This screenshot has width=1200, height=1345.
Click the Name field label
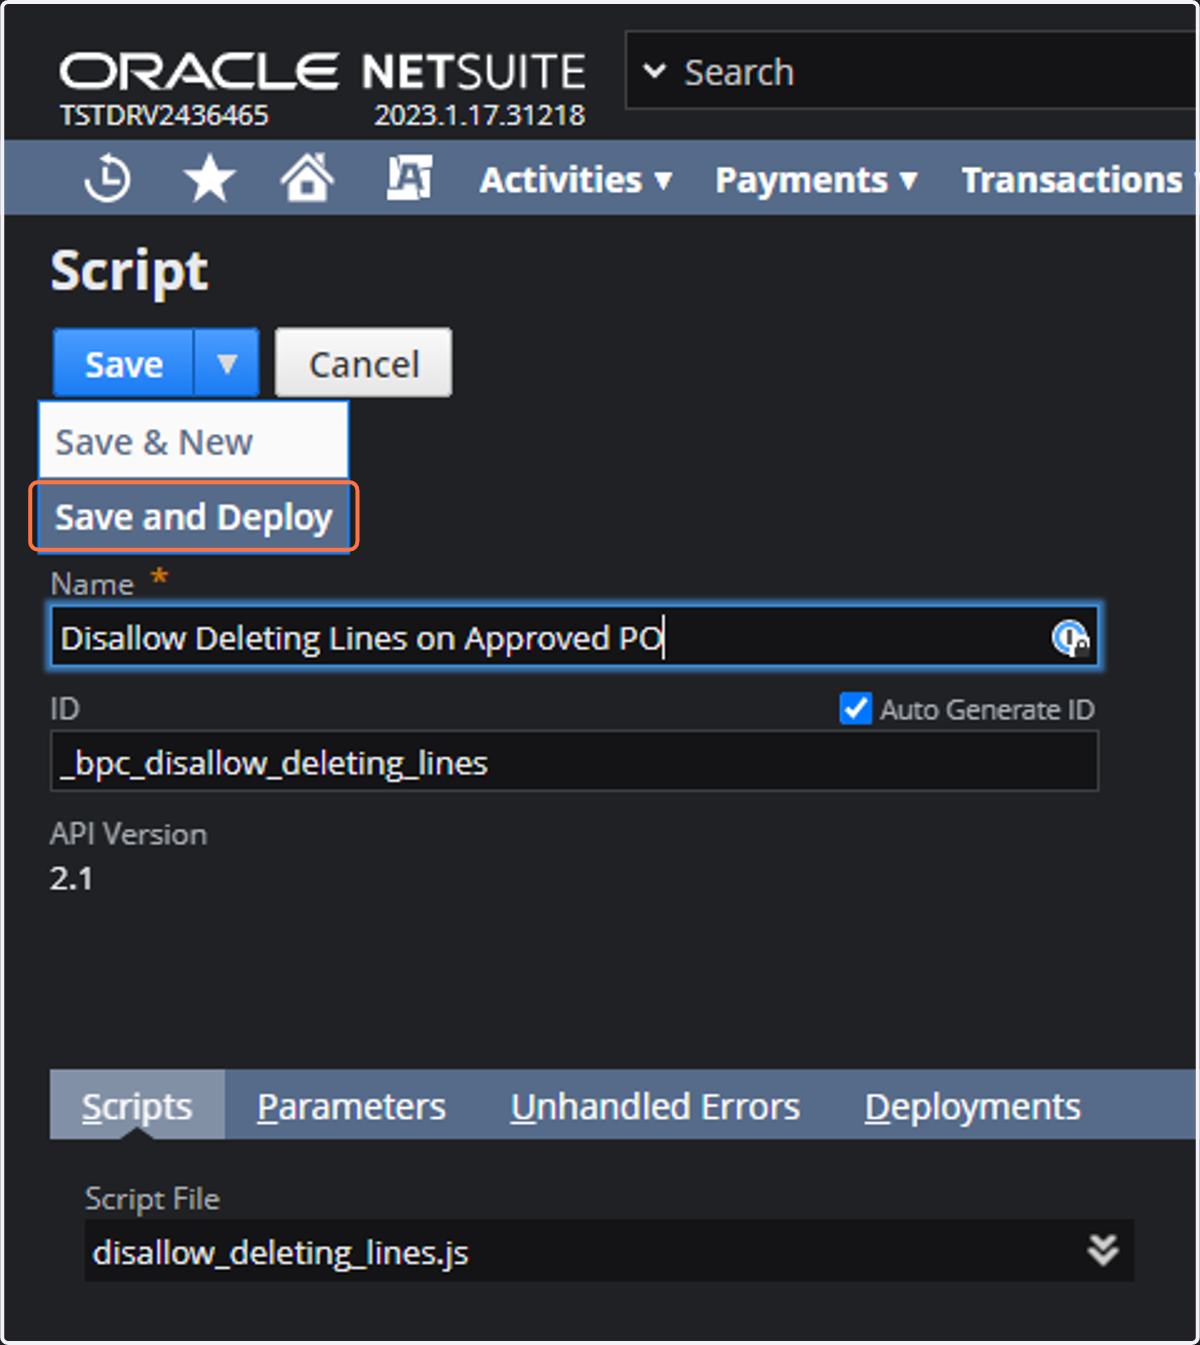[x=92, y=584]
